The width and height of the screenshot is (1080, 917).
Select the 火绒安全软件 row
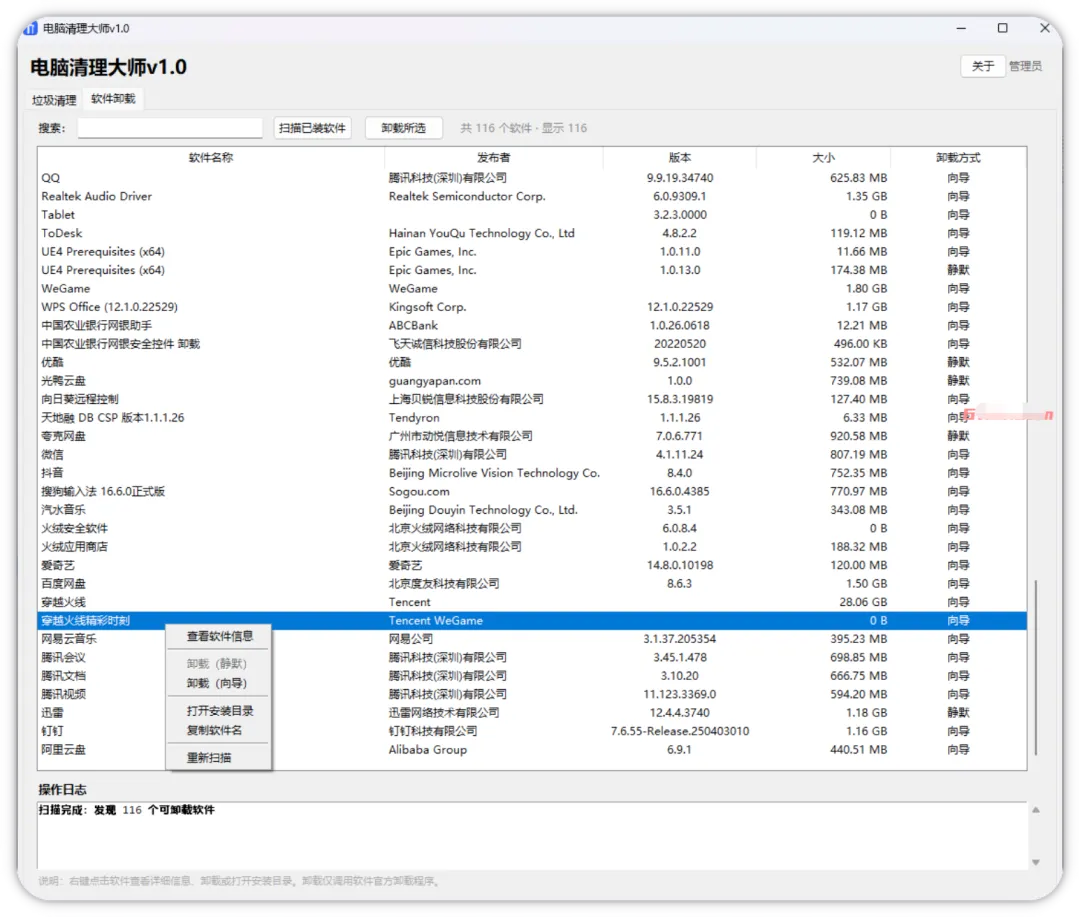tap(532, 528)
